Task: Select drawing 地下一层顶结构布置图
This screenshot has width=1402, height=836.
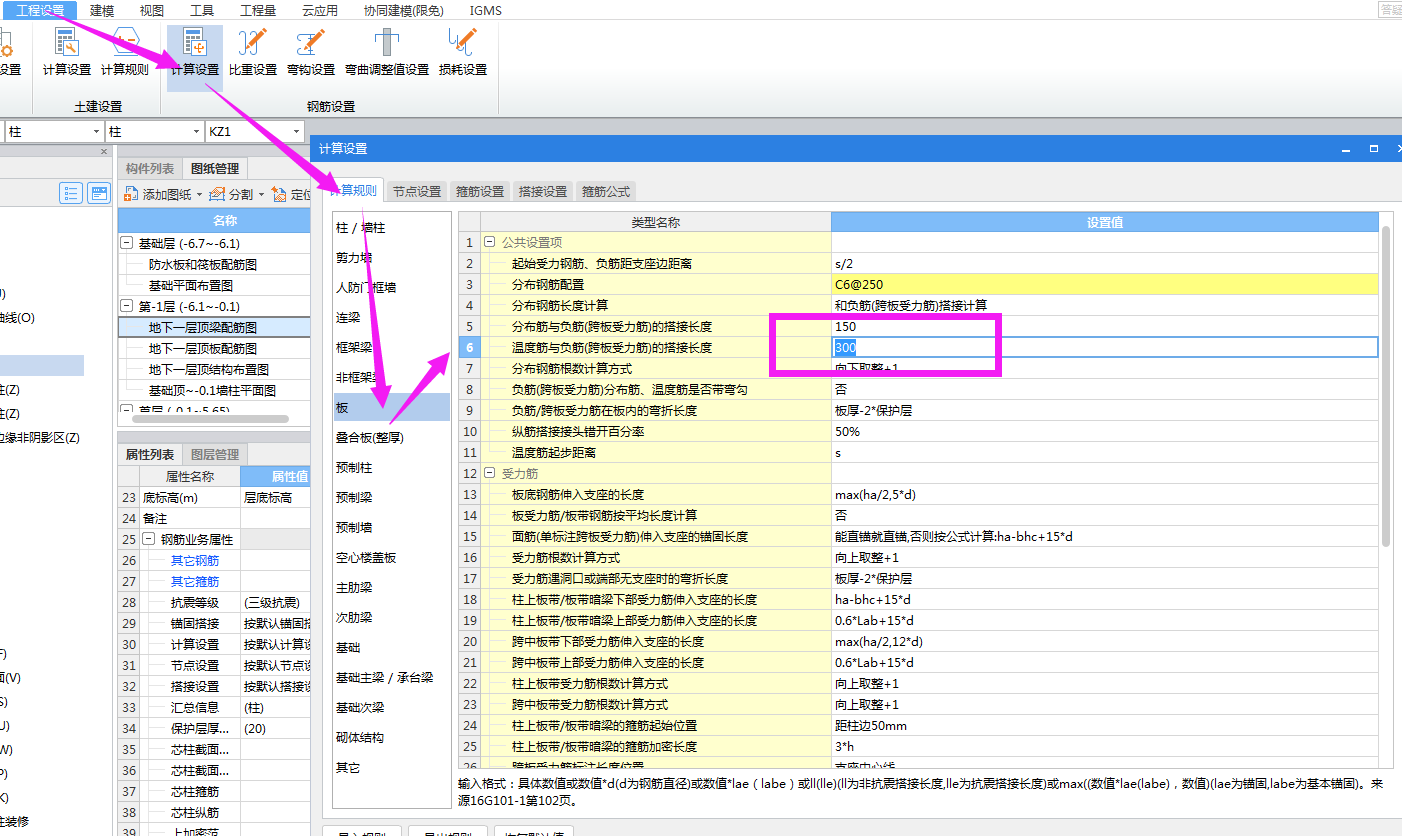Action: click(209, 369)
